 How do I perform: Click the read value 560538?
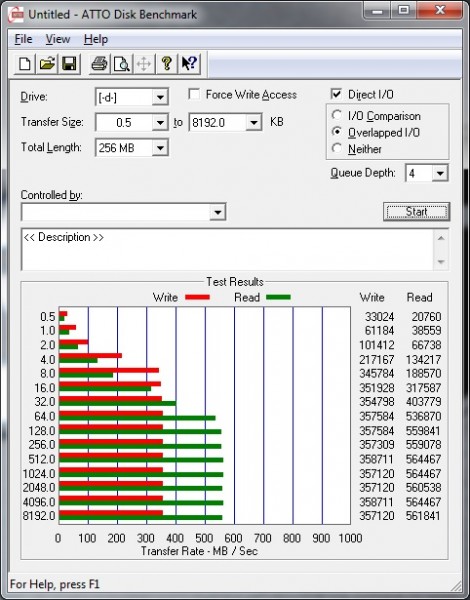click(x=423, y=488)
